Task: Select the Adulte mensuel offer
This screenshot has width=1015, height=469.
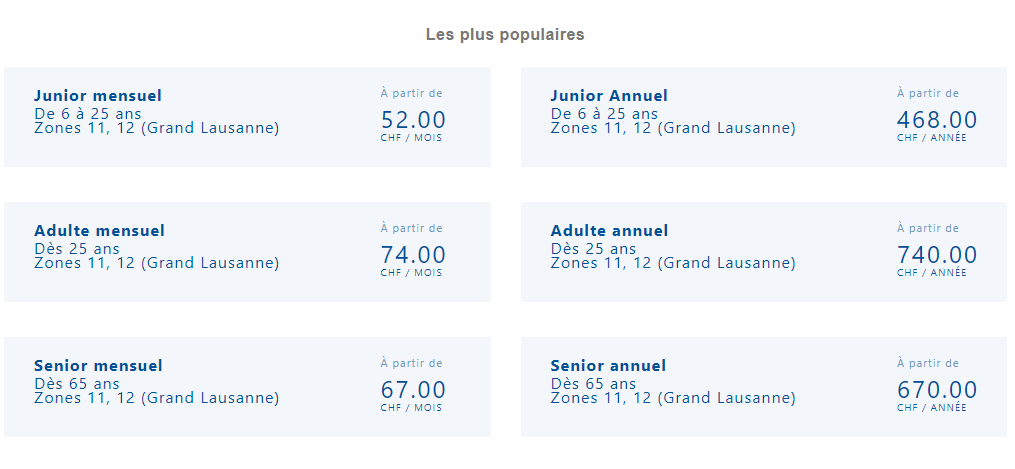Action: (x=247, y=252)
